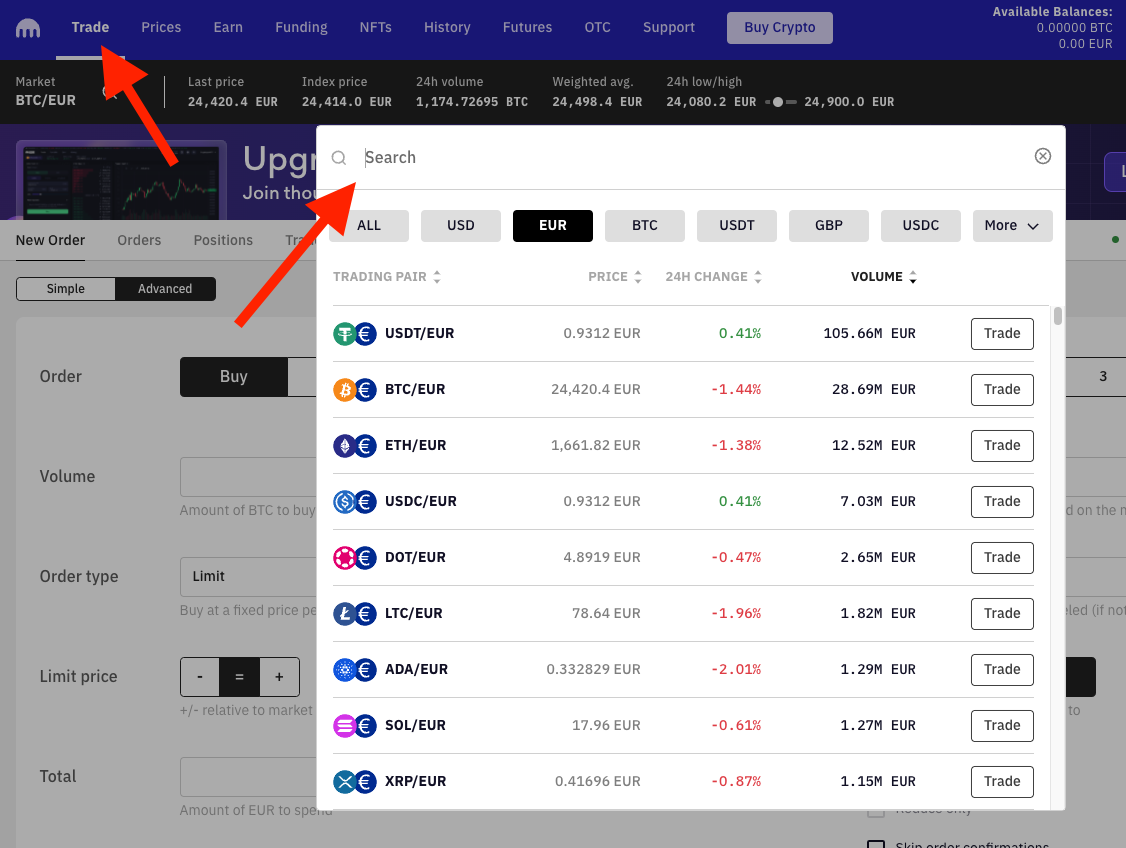The width and height of the screenshot is (1126, 848).
Task: Click the Total EUR input field
Action: pos(248,777)
